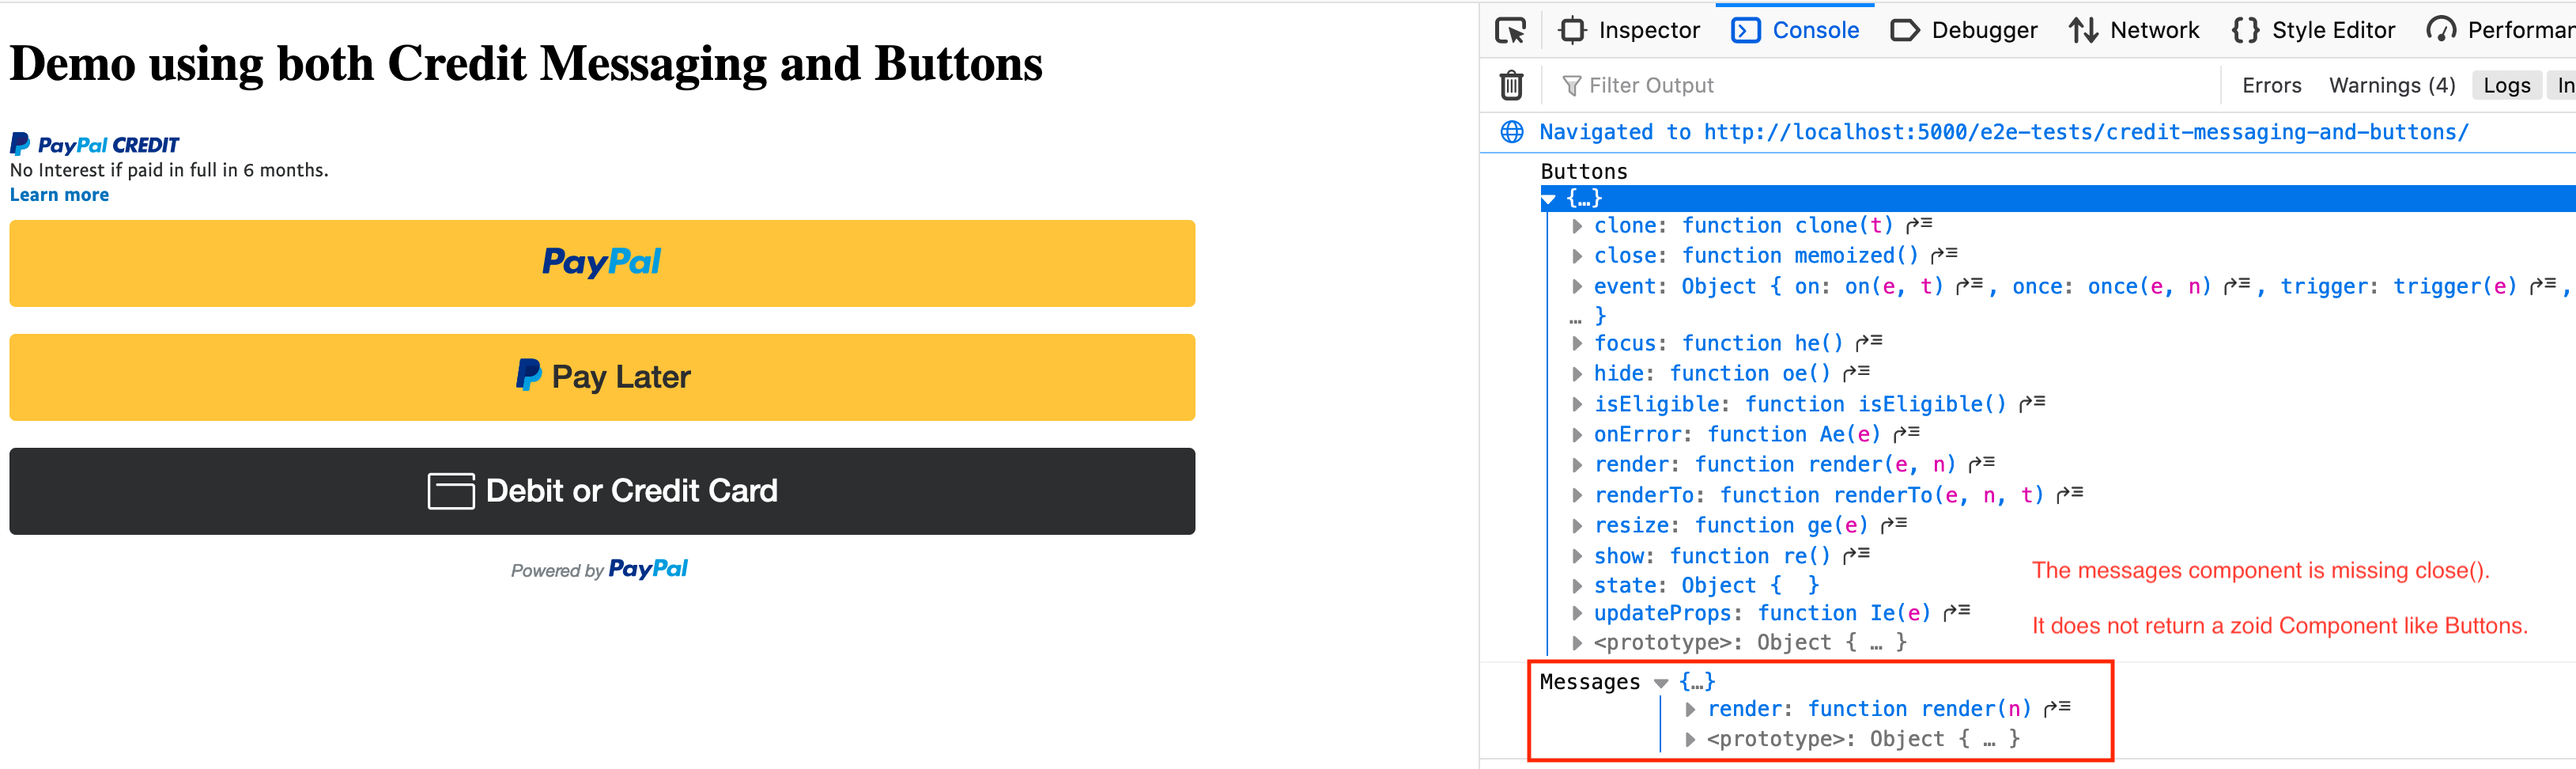Collapse the Buttons object {…}
Screen dimensions: 2576x769
(1549, 199)
